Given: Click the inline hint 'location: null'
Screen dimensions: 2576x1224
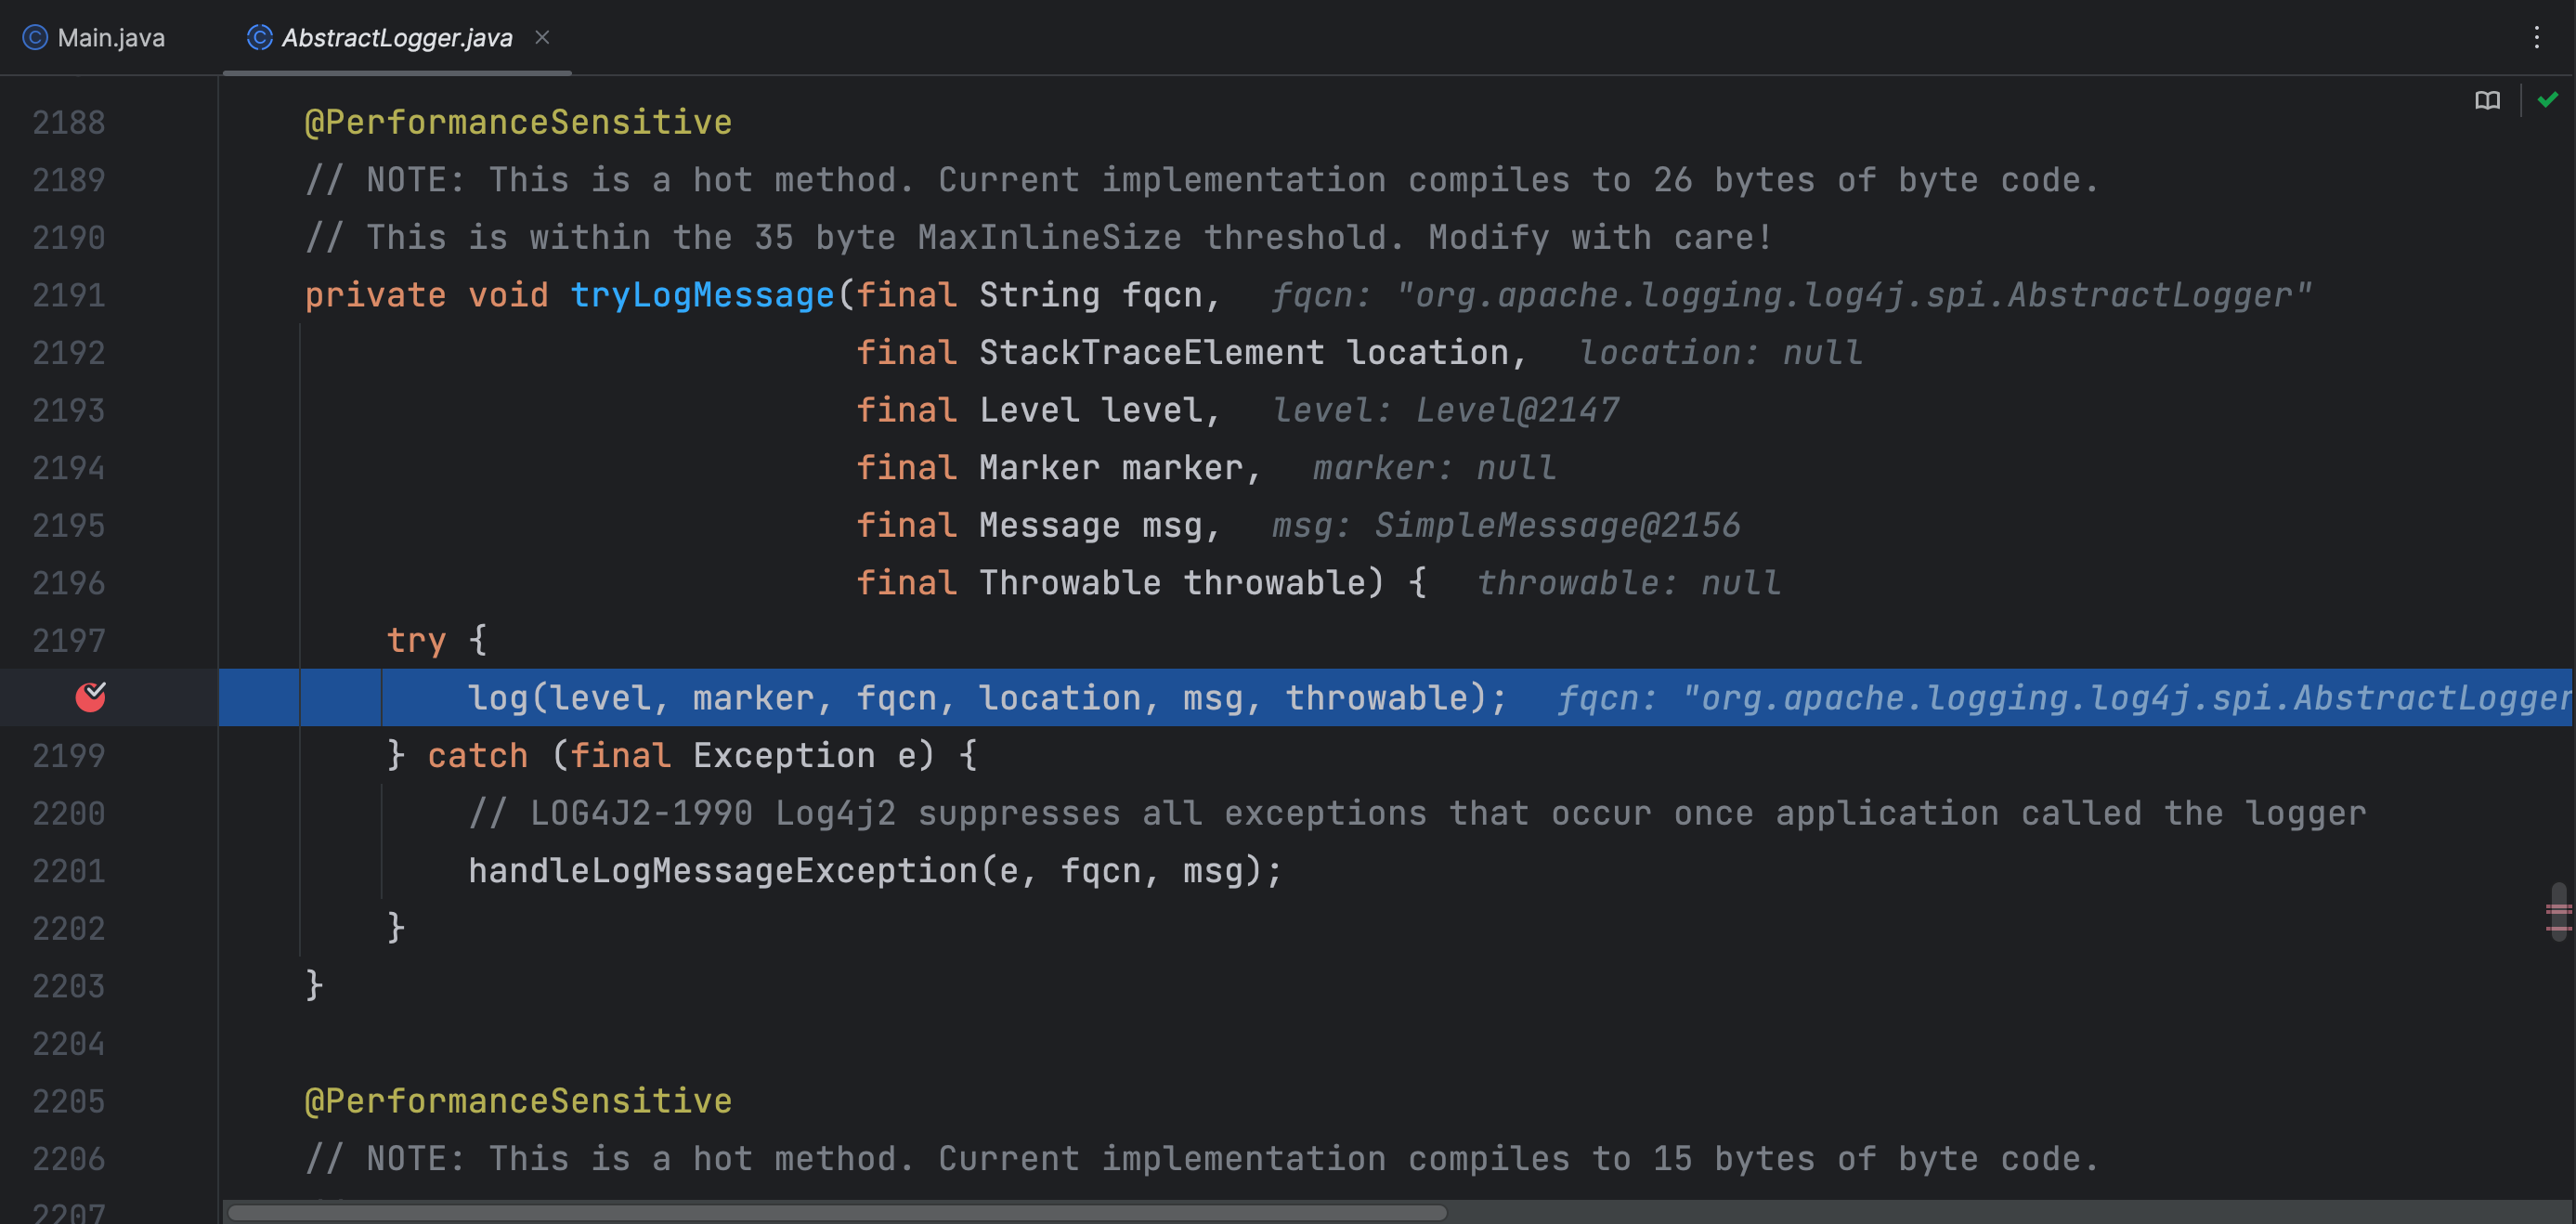Looking at the screenshot, I should coord(1721,352).
